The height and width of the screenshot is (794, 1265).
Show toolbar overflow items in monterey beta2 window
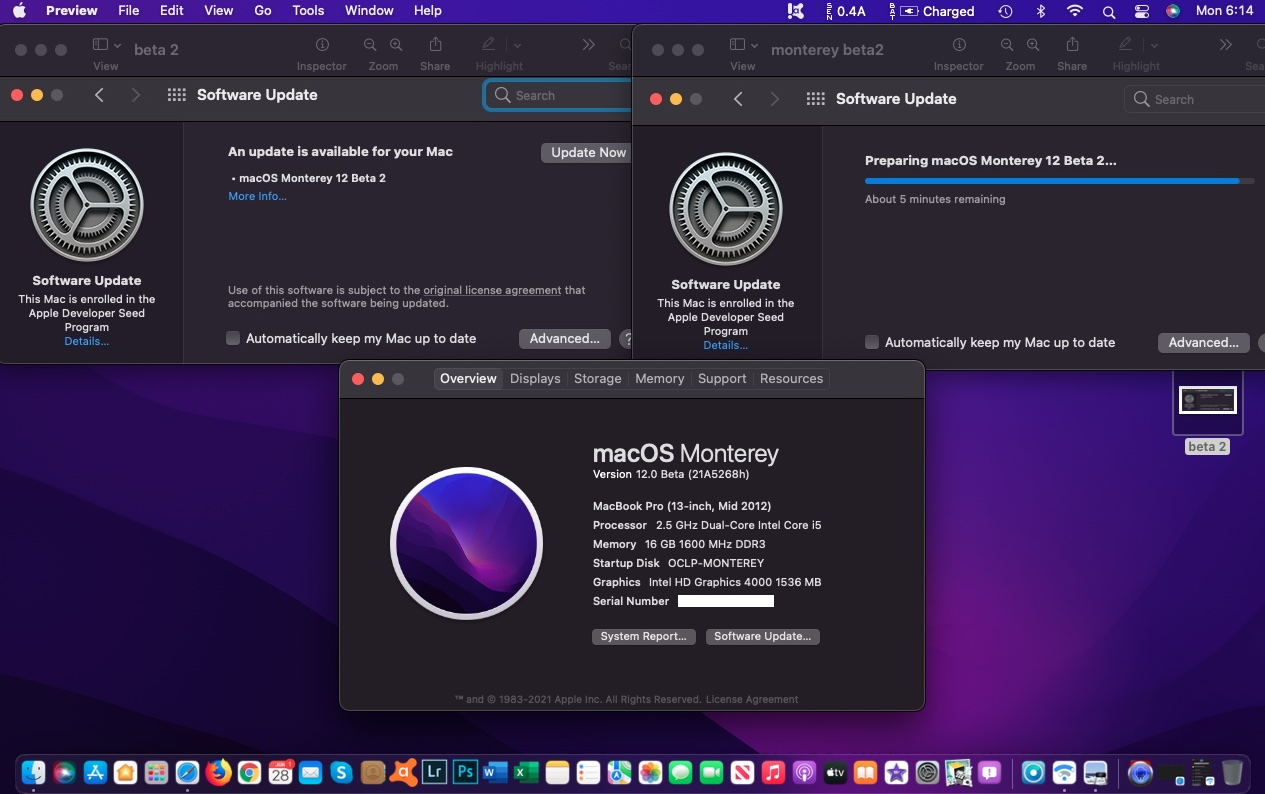tap(1225, 45)
